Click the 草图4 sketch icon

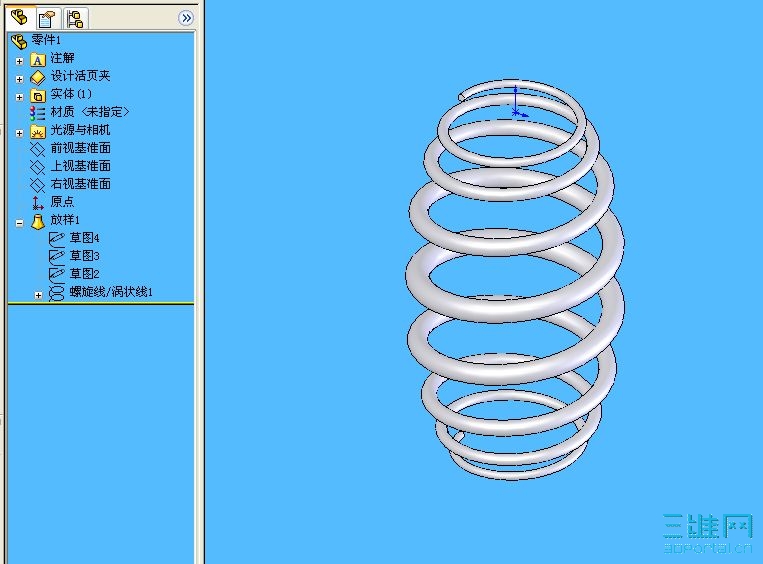coord(56,238)
